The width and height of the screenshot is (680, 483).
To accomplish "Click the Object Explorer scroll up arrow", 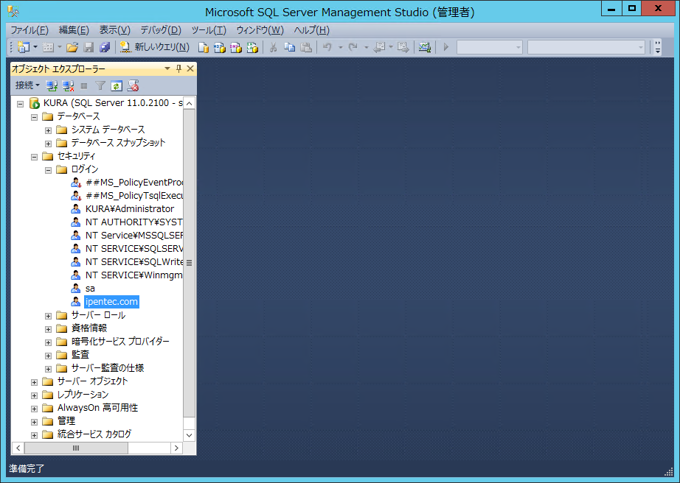I will click(189, 103).
